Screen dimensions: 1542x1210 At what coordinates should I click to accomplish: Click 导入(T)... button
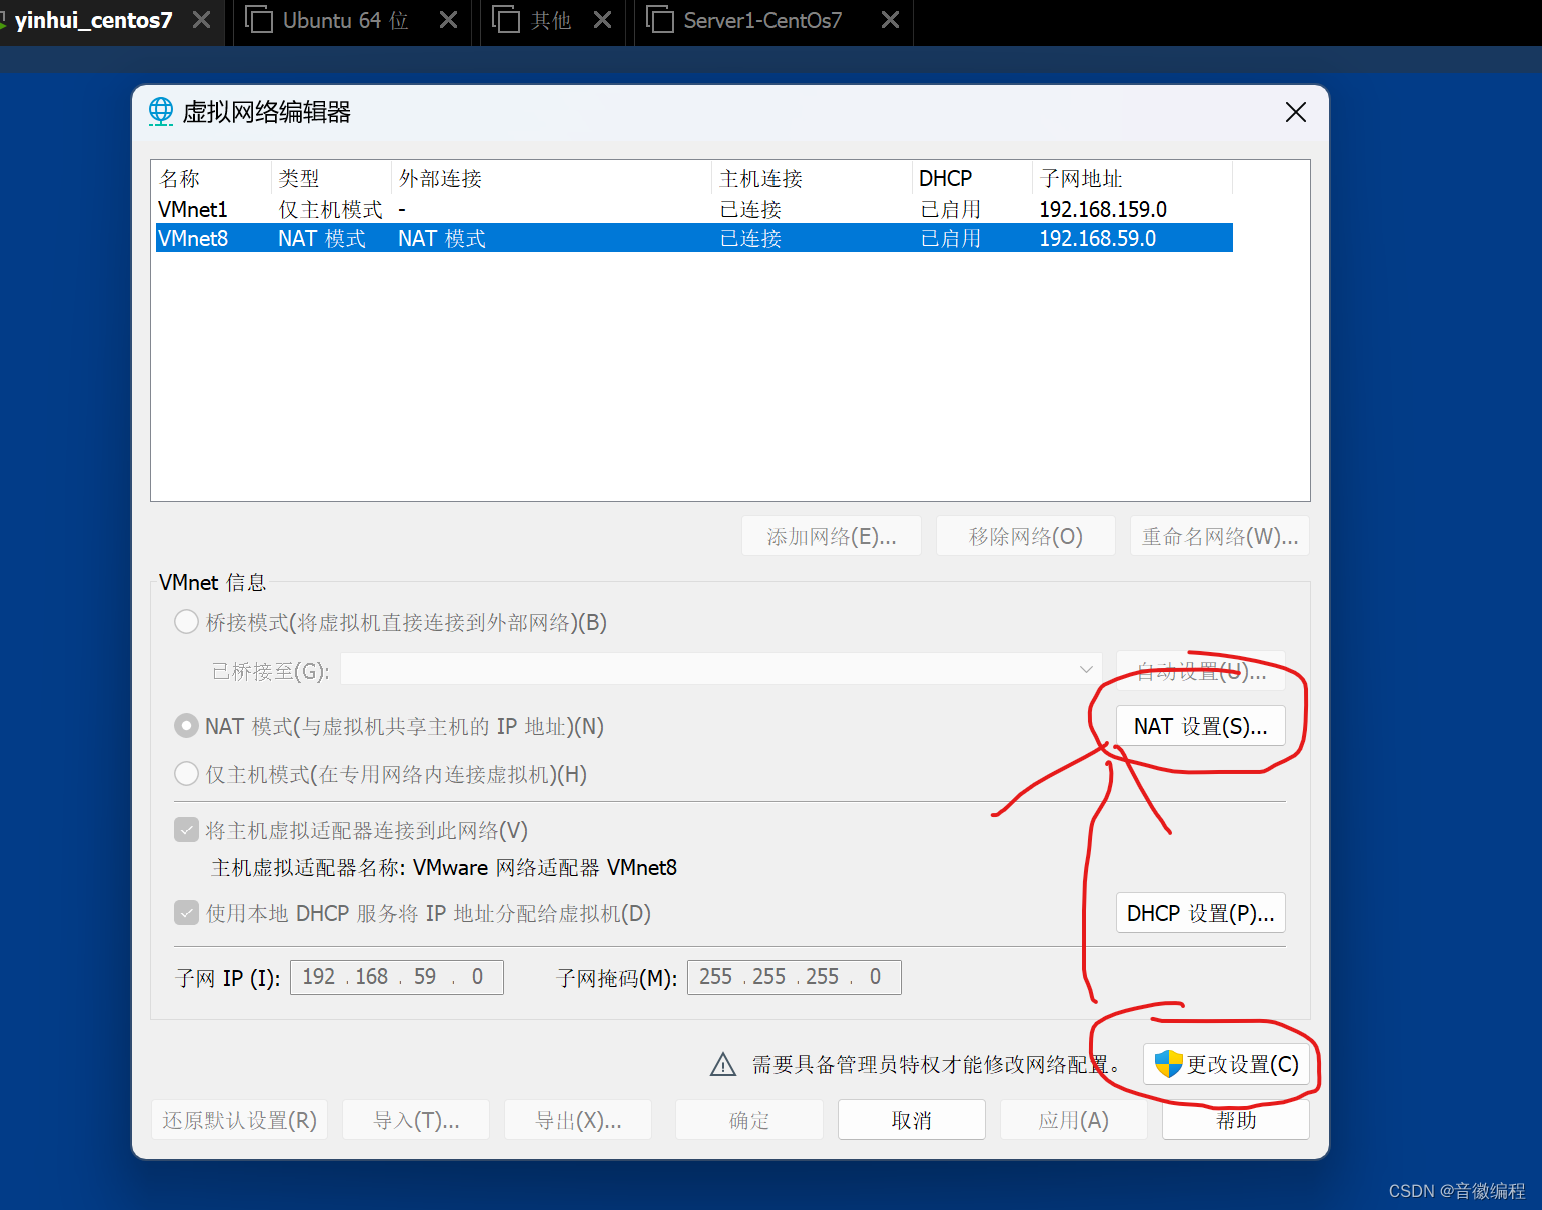416,1120
